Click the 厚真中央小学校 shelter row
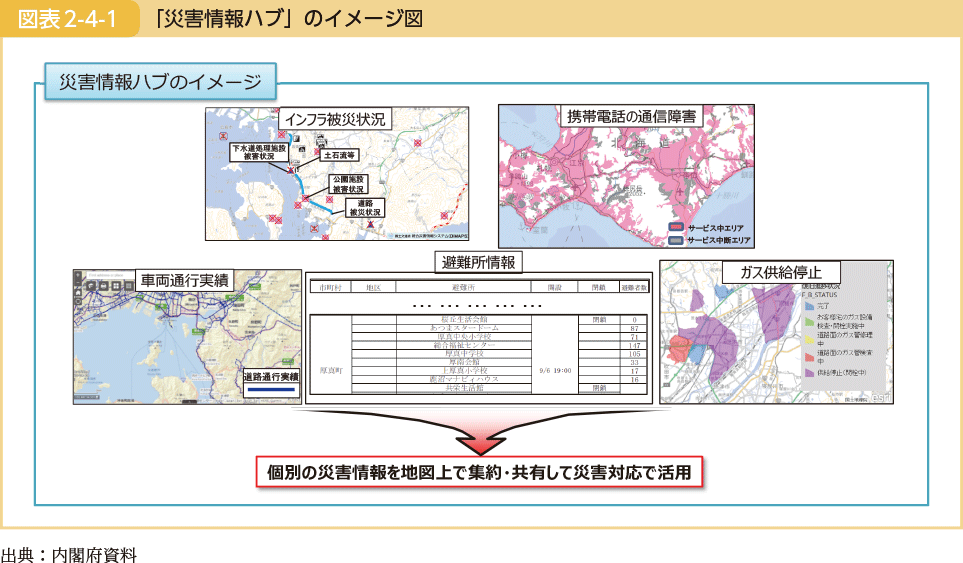 tap(464, 337)
